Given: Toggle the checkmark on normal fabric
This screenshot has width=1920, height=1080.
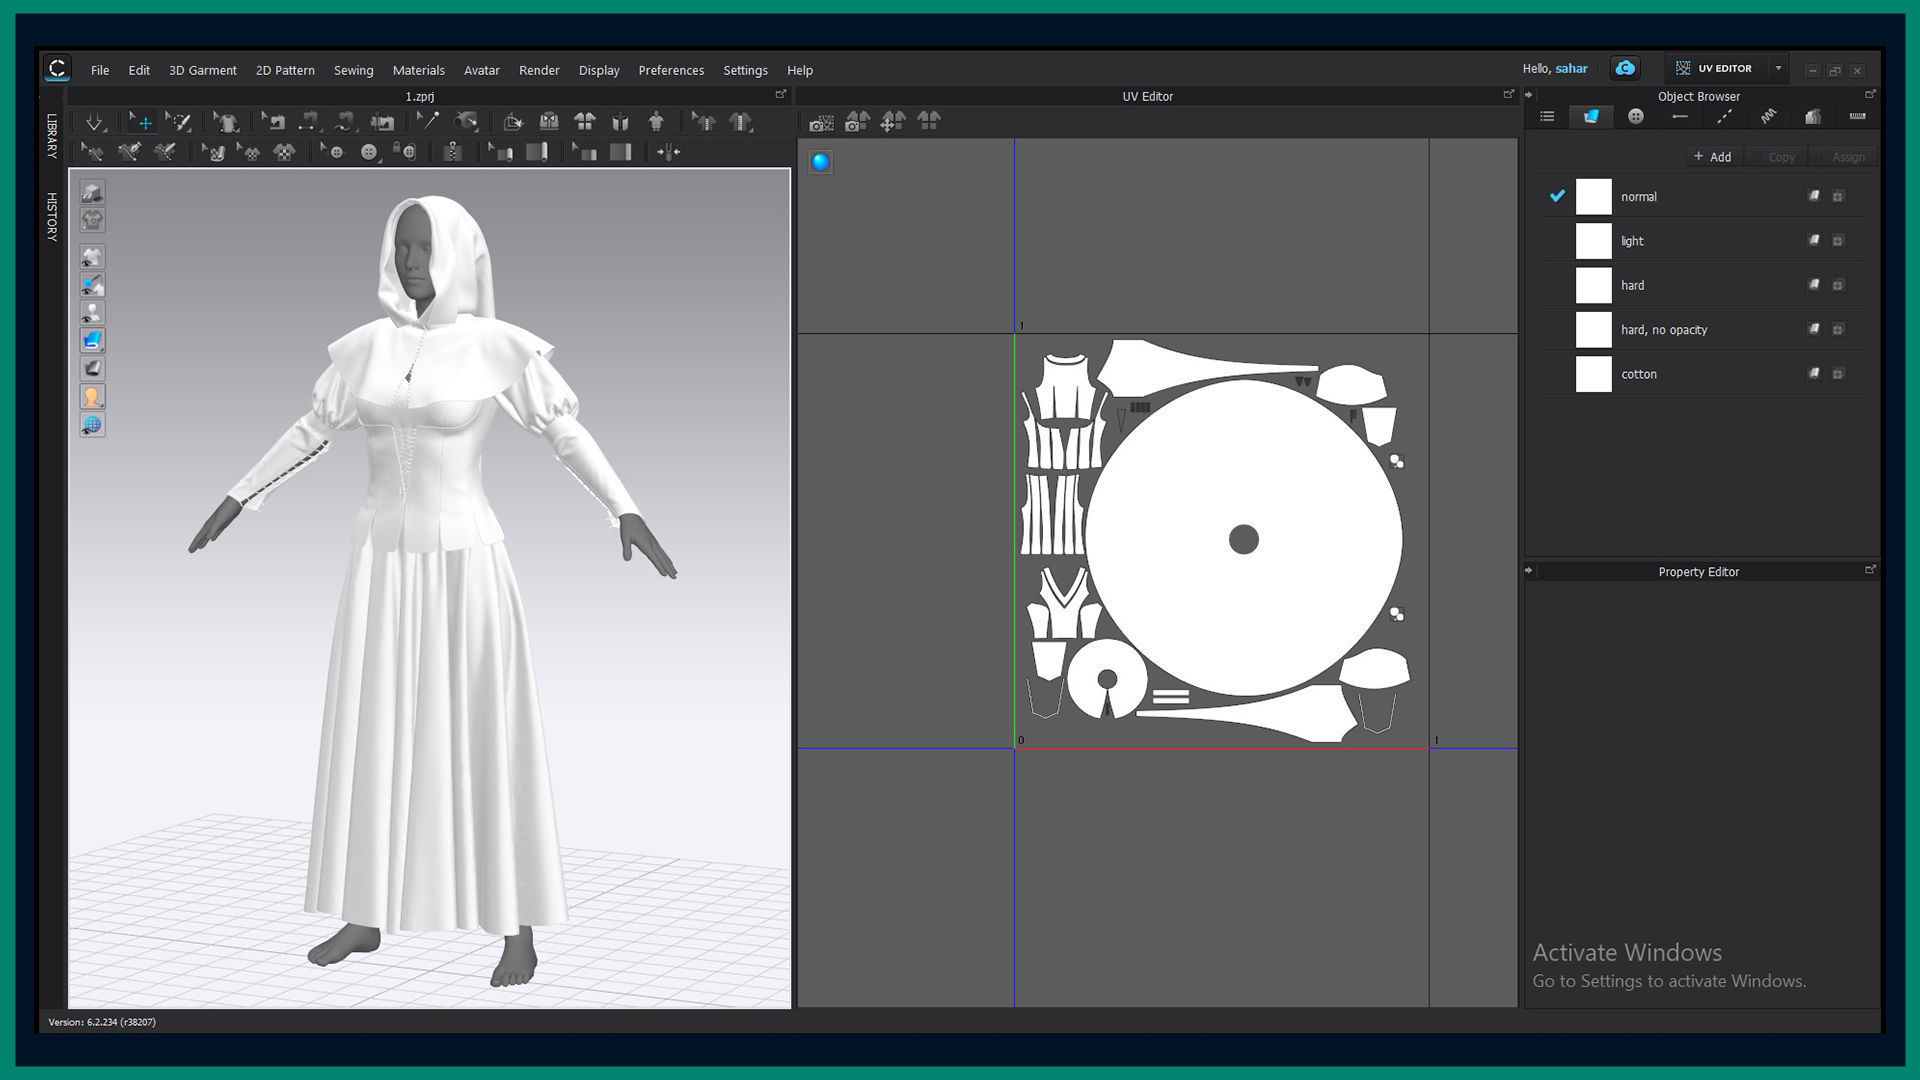Looking at the screenshot, I should coord(1557,196).
